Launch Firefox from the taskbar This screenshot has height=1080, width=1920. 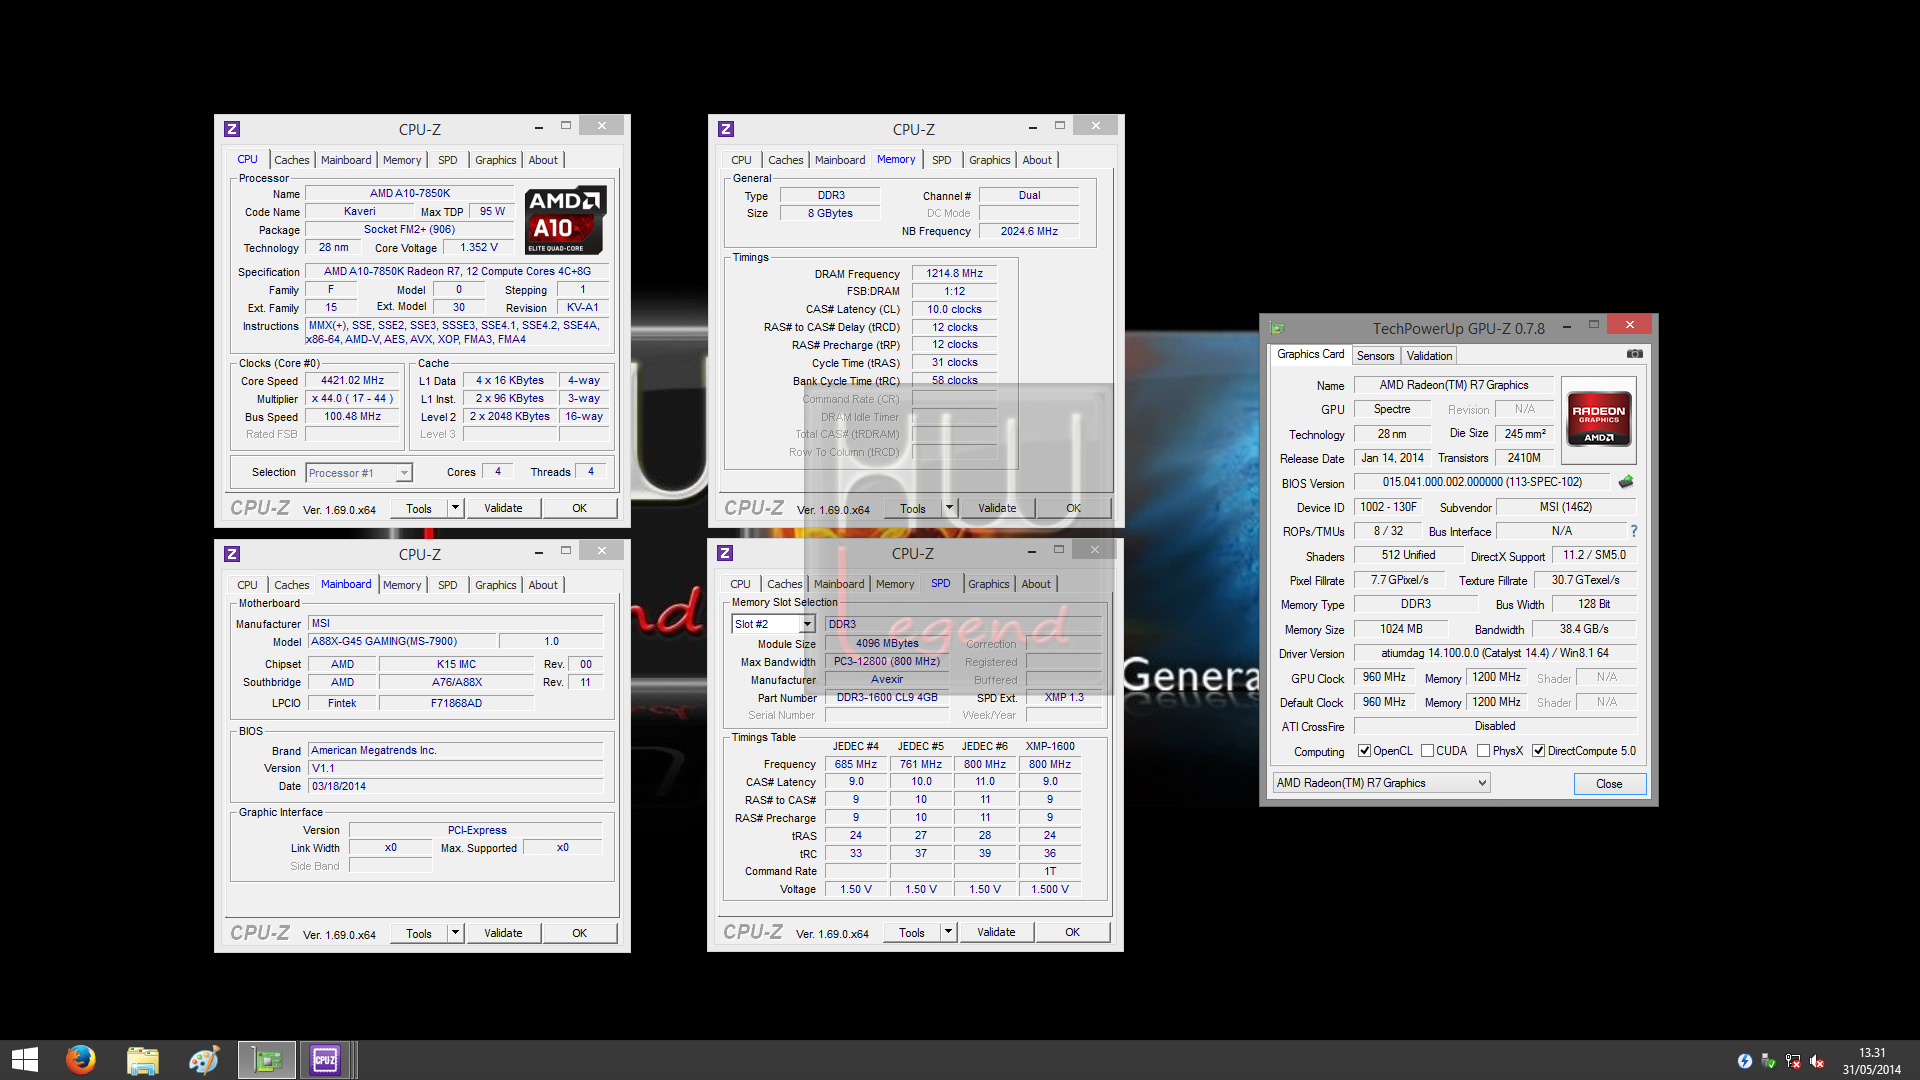80,1060
